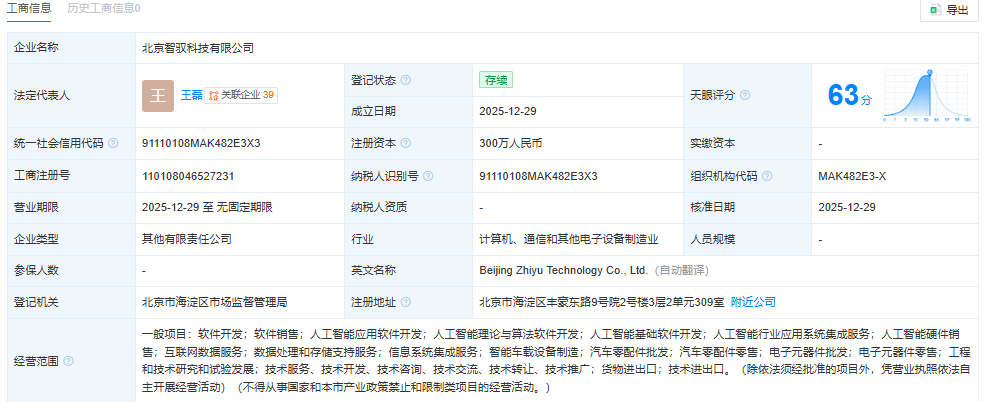Click the 自动翻译 label
Image resolution: width=985 pixels, height=402 pixels.
[x=681, y=270]
